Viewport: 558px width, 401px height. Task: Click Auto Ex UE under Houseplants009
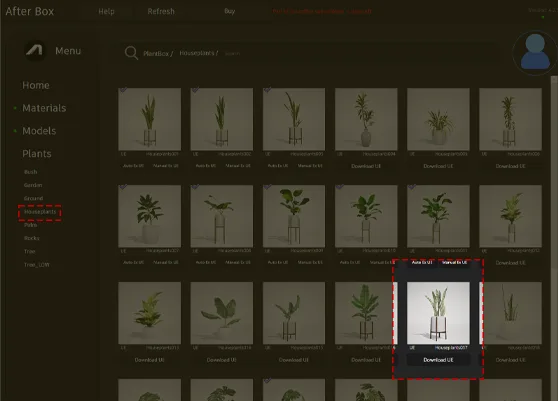tap(278, 263)
